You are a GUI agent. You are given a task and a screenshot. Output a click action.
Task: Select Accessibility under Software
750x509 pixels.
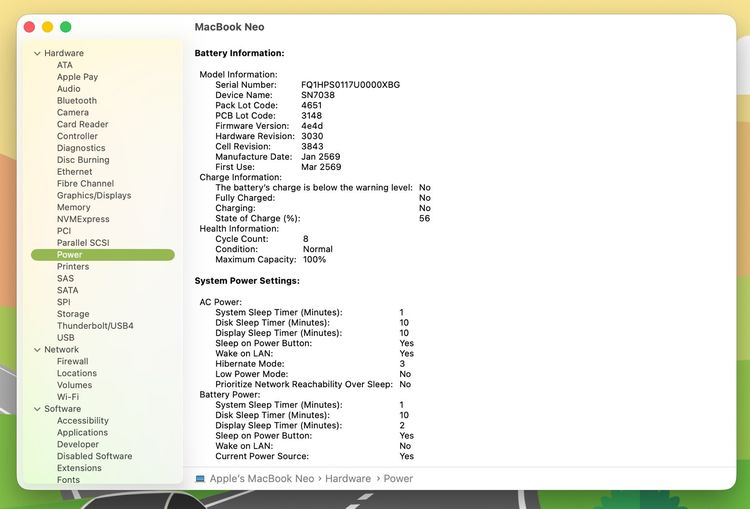[x=82, y=421]
